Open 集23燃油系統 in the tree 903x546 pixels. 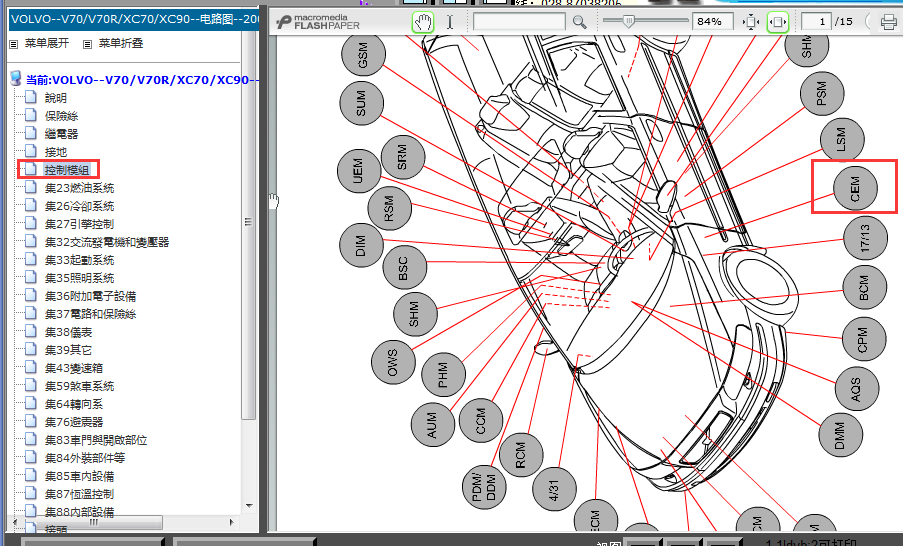(79, 188)
